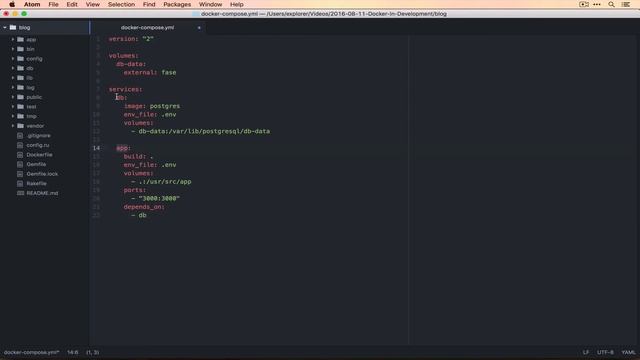Expand the tmp folder arrow
This screenshot has width=640, height=360.
coord(13,116)
